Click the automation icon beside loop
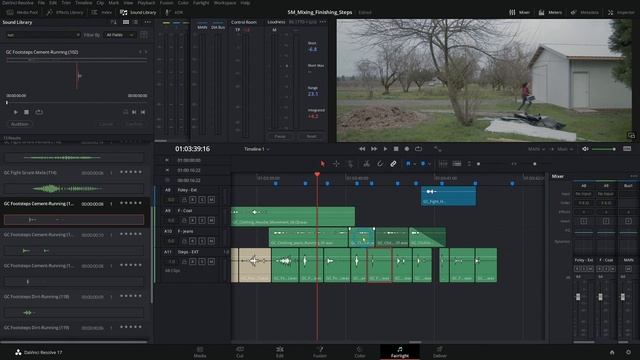 pos(438,149)
